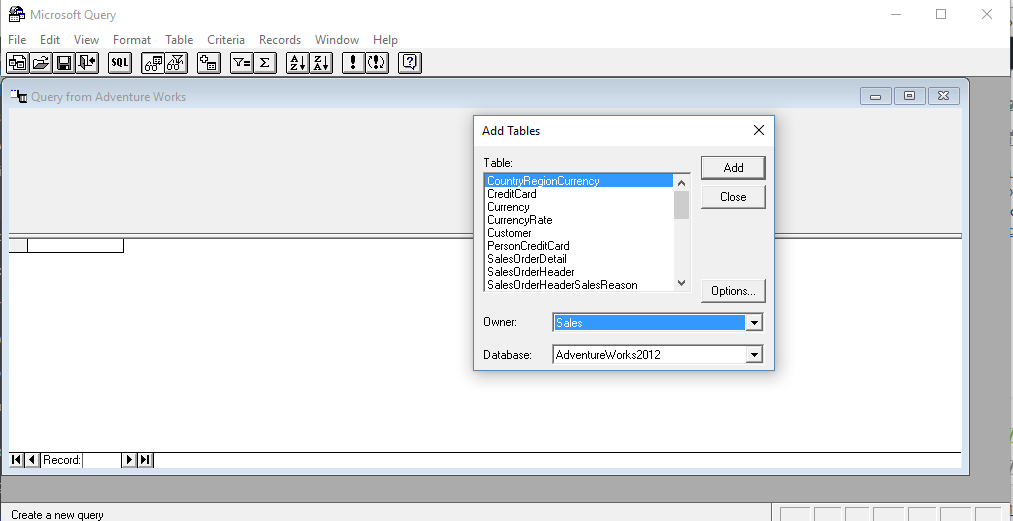Sort descending with the Z-A icon

(x=321, y=63)
